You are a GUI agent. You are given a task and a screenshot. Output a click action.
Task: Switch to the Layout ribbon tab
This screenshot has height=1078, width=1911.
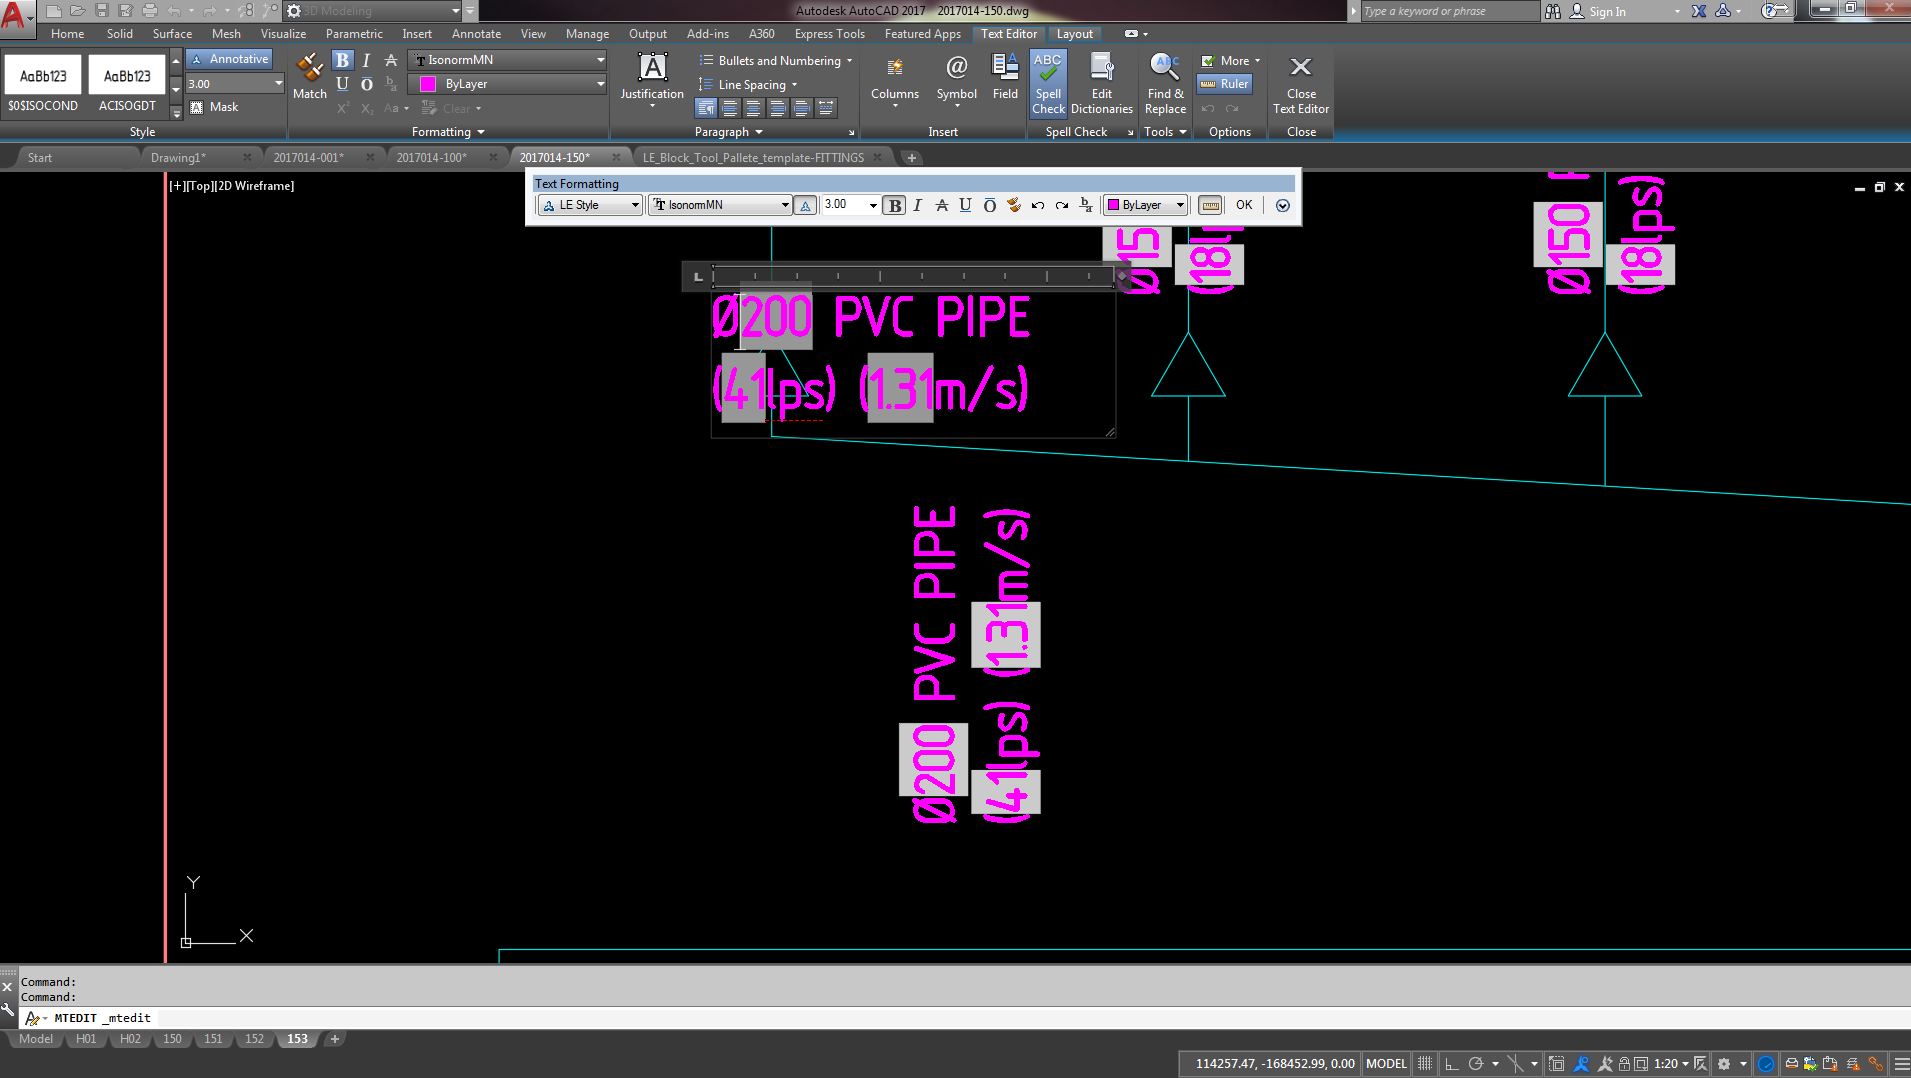point(1075,33)
